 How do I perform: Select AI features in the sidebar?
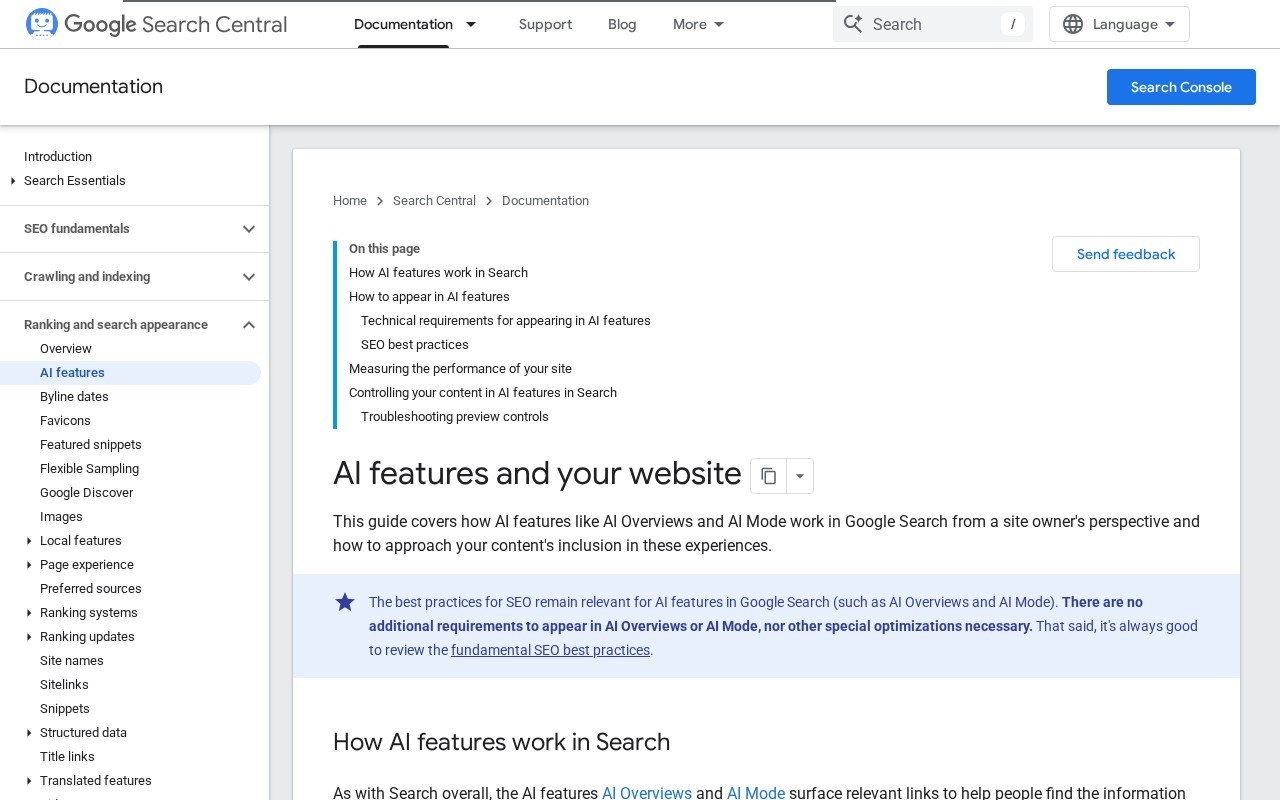click(130, 373)
